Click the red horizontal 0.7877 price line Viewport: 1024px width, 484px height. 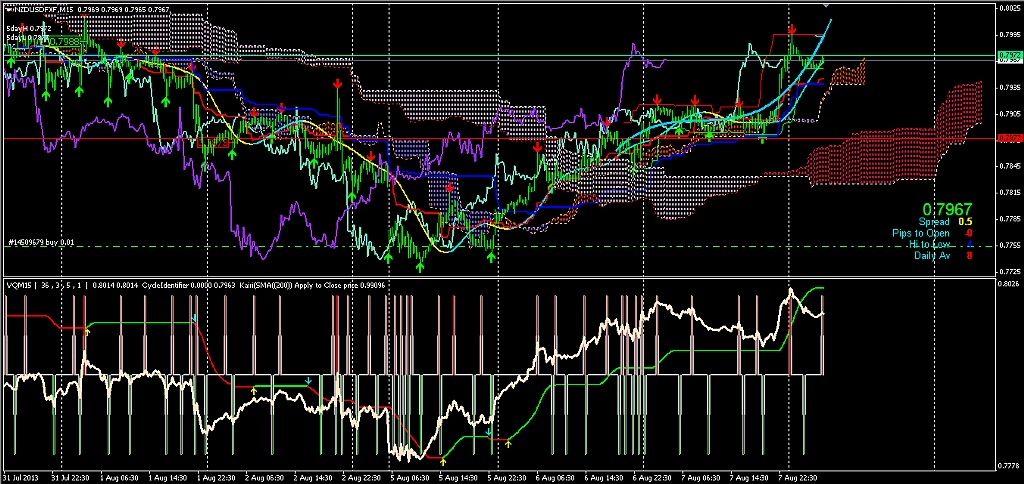point(498,138)
